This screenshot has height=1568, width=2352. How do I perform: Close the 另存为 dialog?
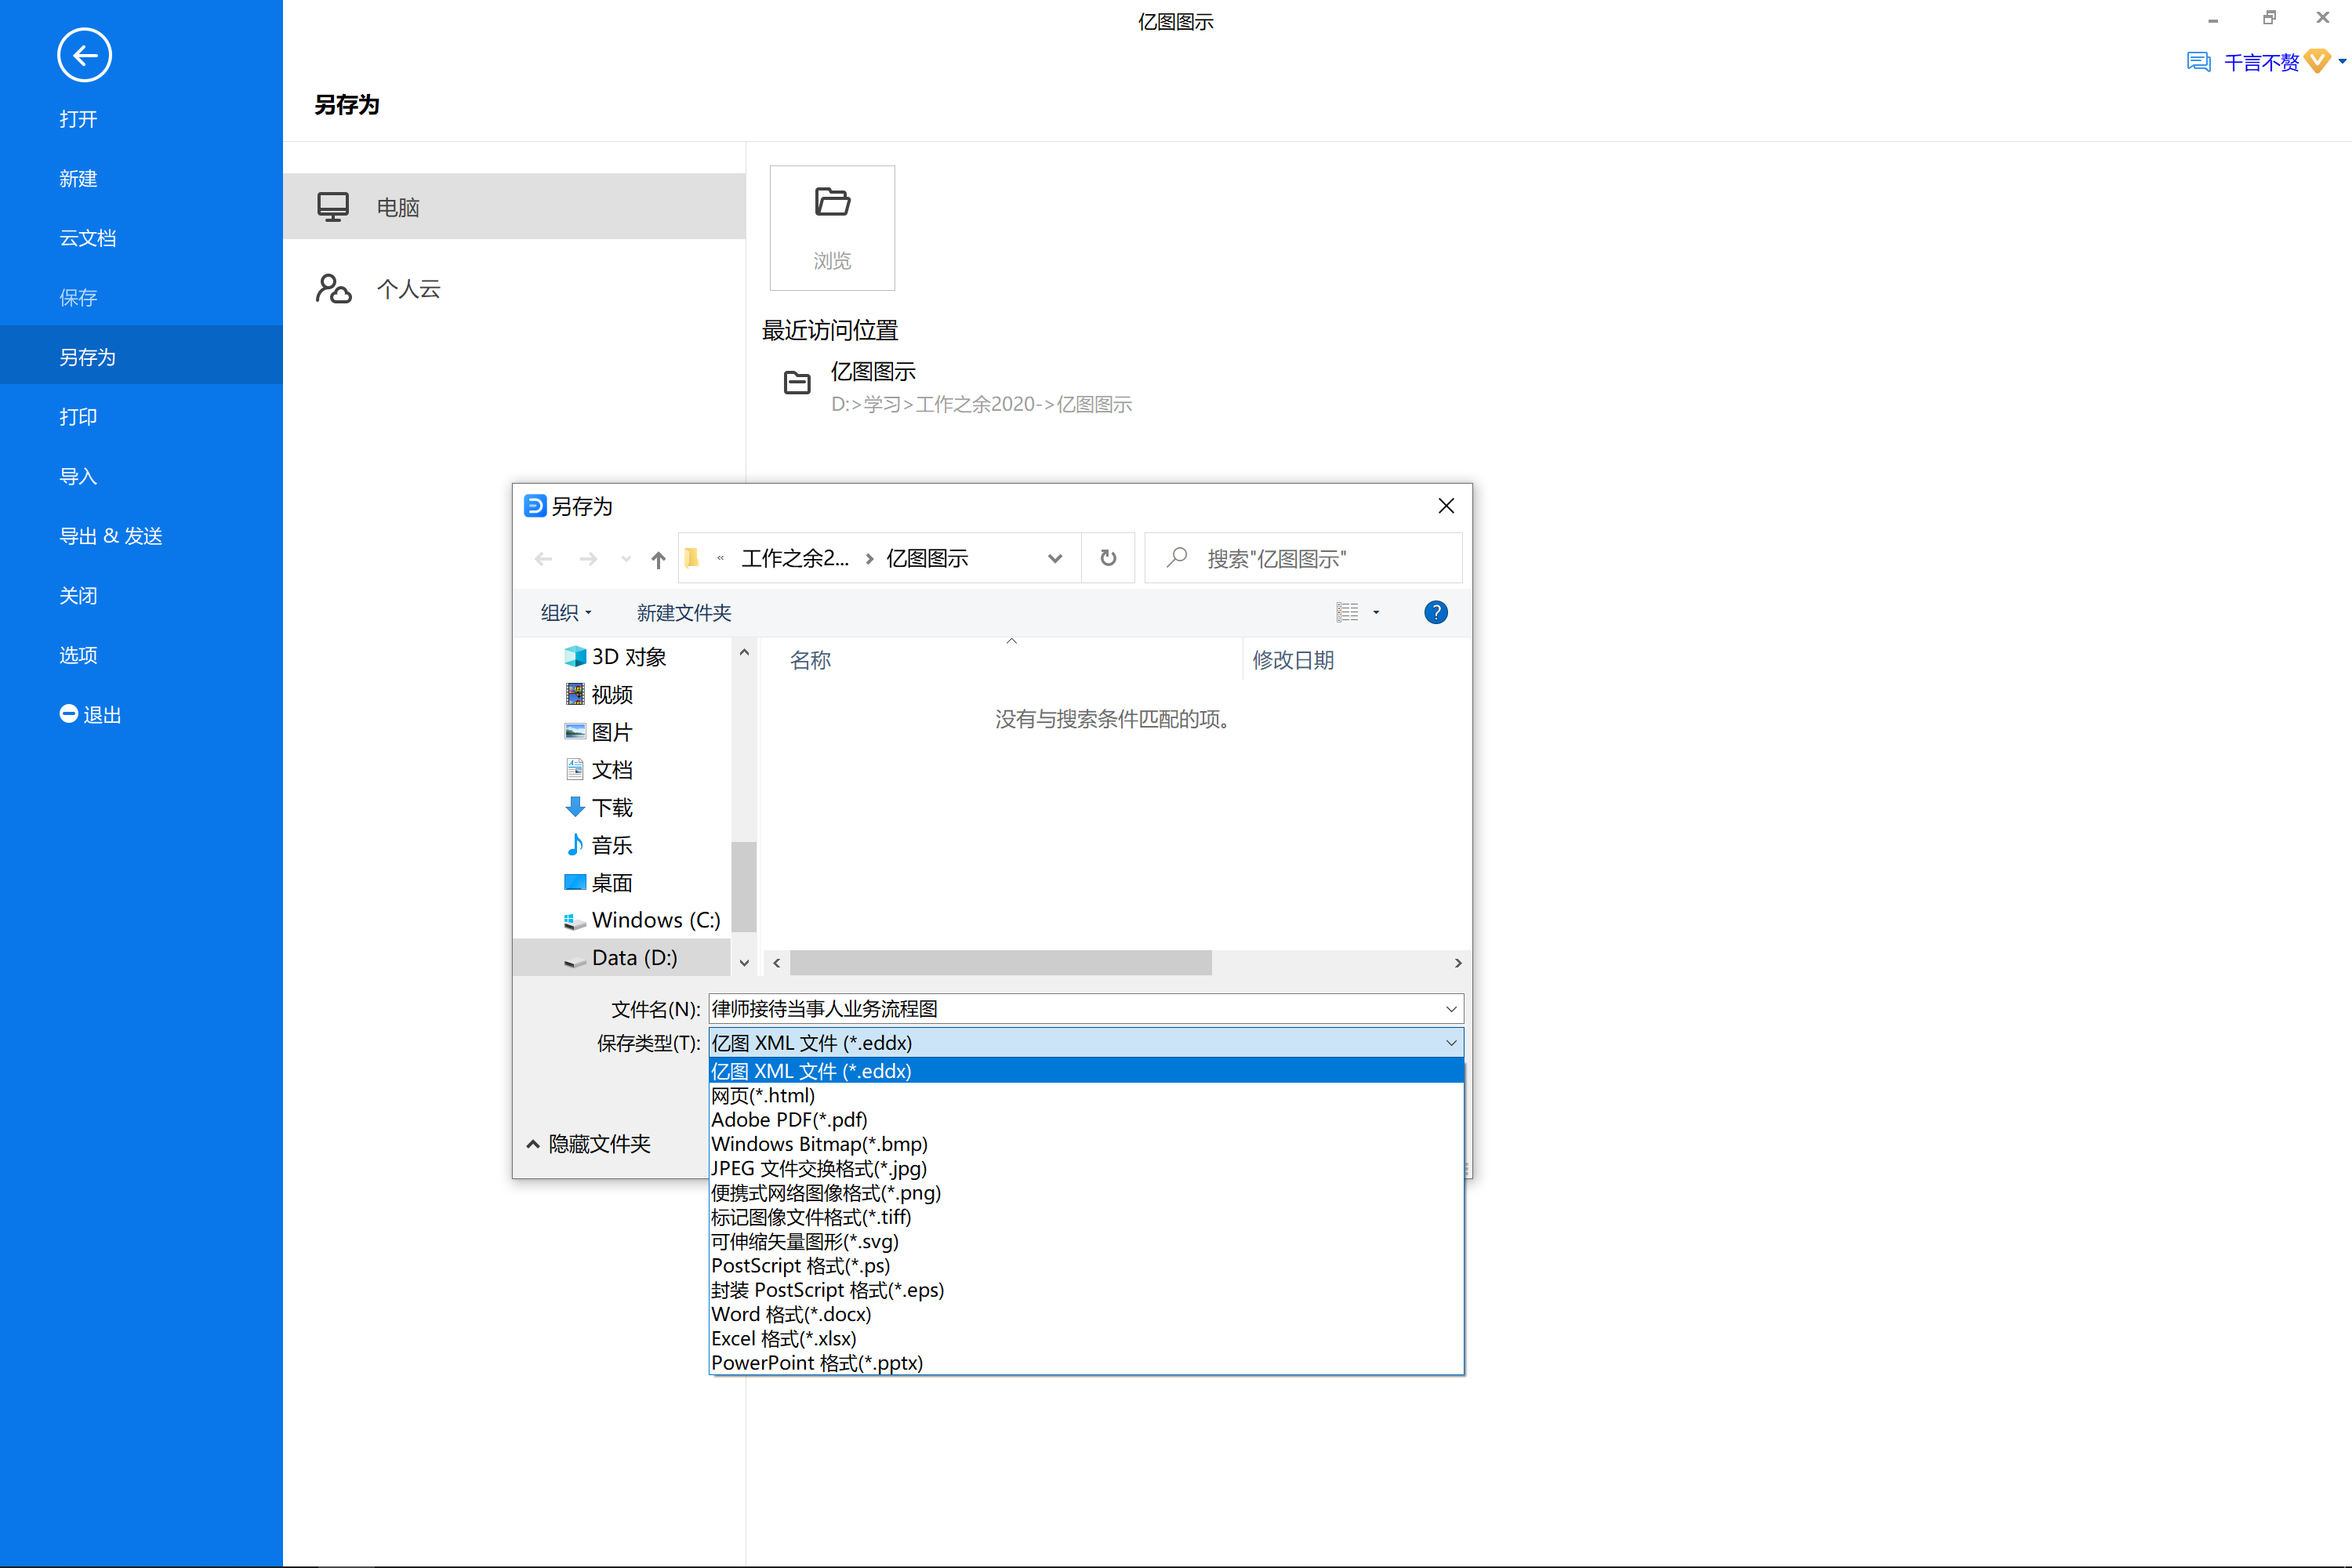[x=1445, y=506]
